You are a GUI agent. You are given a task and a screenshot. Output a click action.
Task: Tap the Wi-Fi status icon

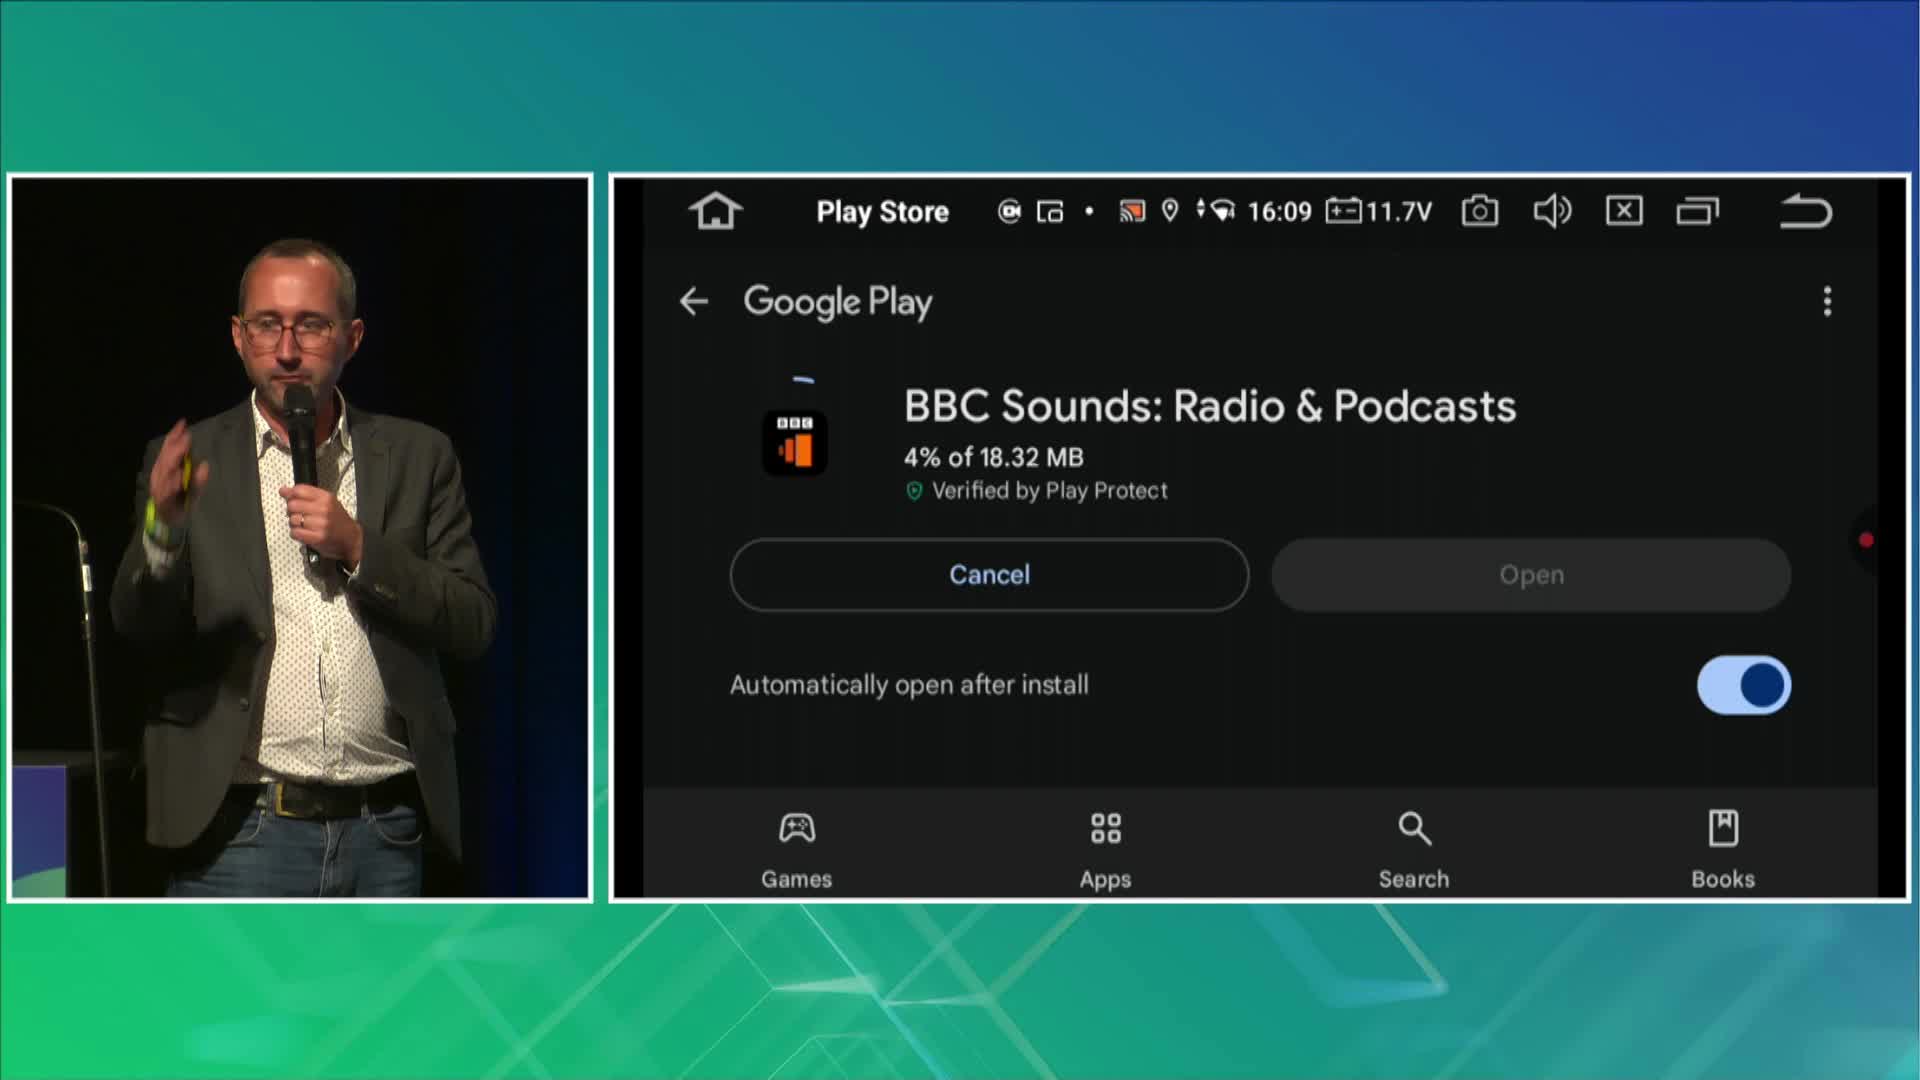[1222, 211]
